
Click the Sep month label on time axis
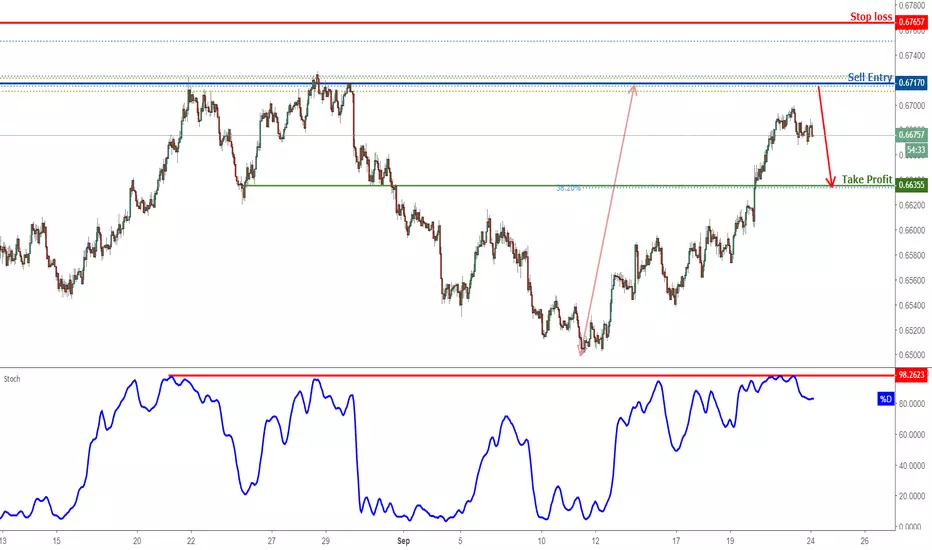coord(403,541)
